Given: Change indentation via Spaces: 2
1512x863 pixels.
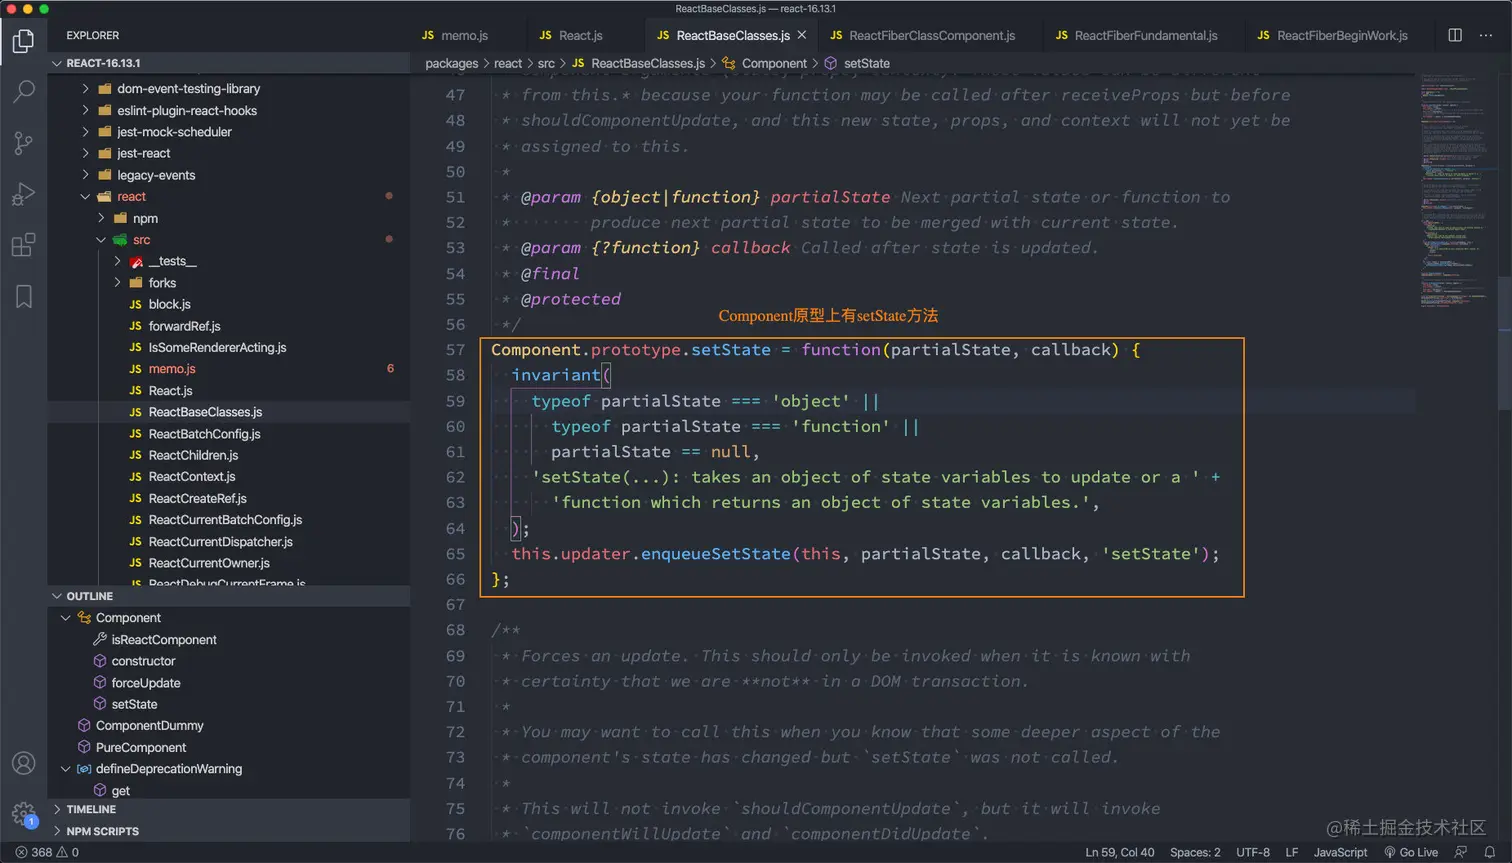Looking at the screenshot, I should click(1195, 852).
